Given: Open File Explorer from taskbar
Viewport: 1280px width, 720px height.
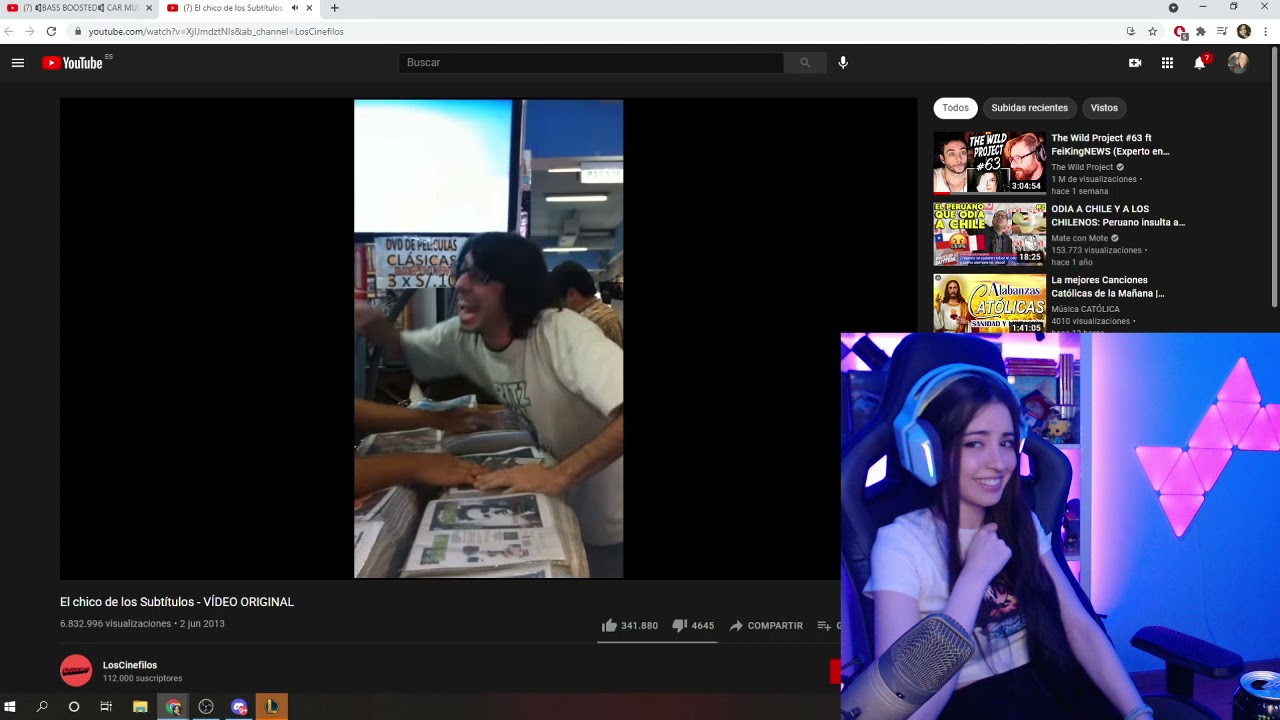Looking at the screenshot, I should (x=140, y=707).
